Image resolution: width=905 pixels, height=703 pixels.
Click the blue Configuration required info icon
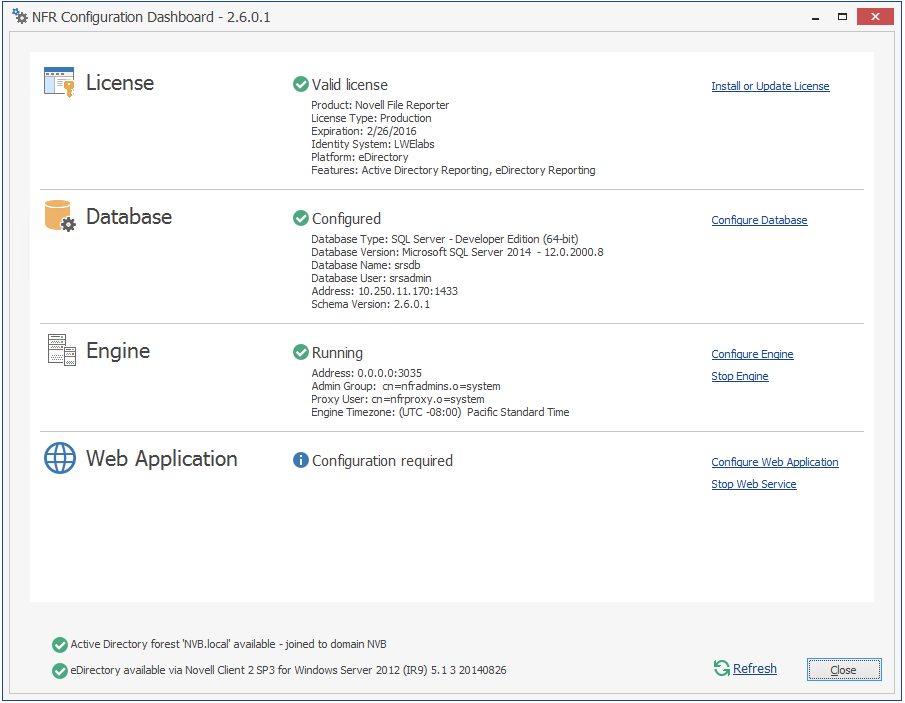[301, 461]
